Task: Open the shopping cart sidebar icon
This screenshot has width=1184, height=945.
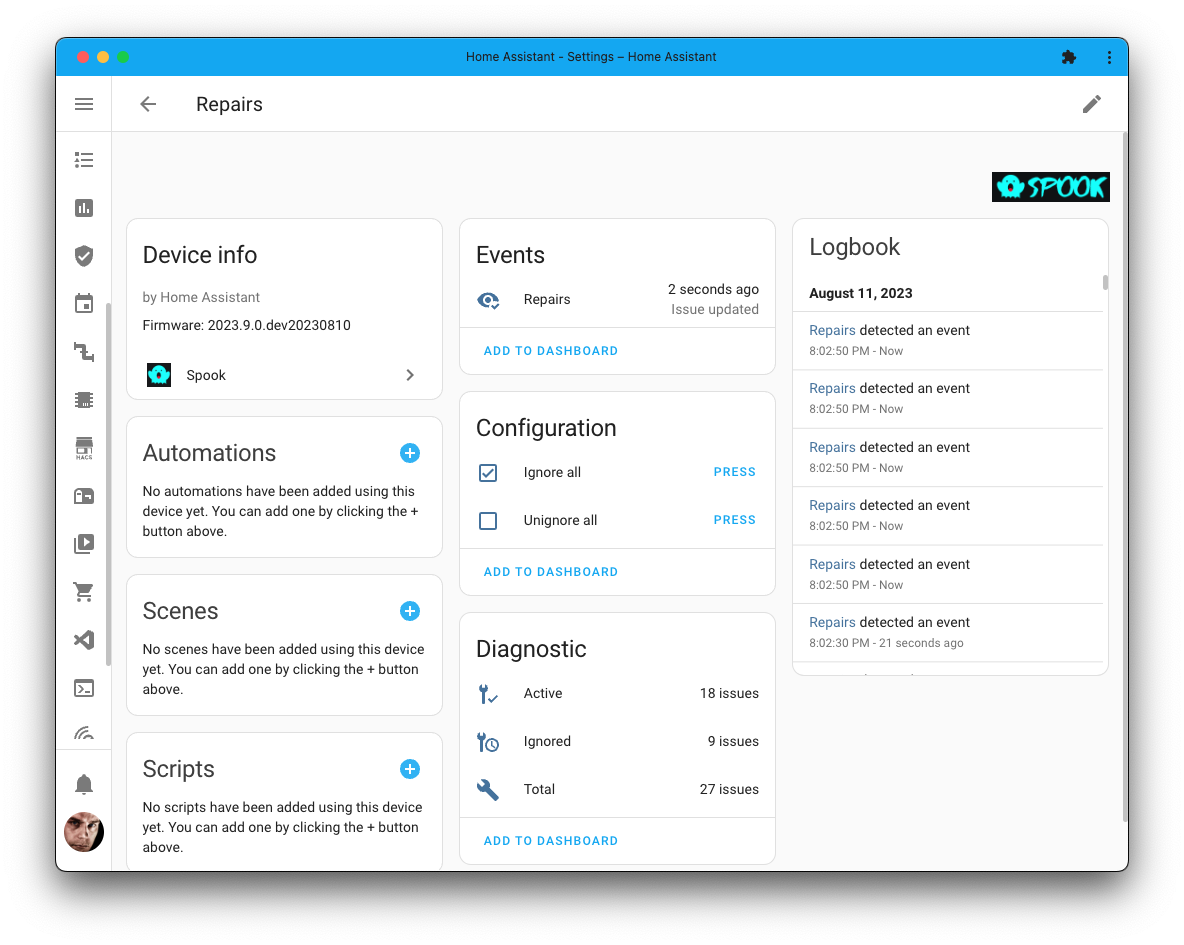Action: coord(84,592)
